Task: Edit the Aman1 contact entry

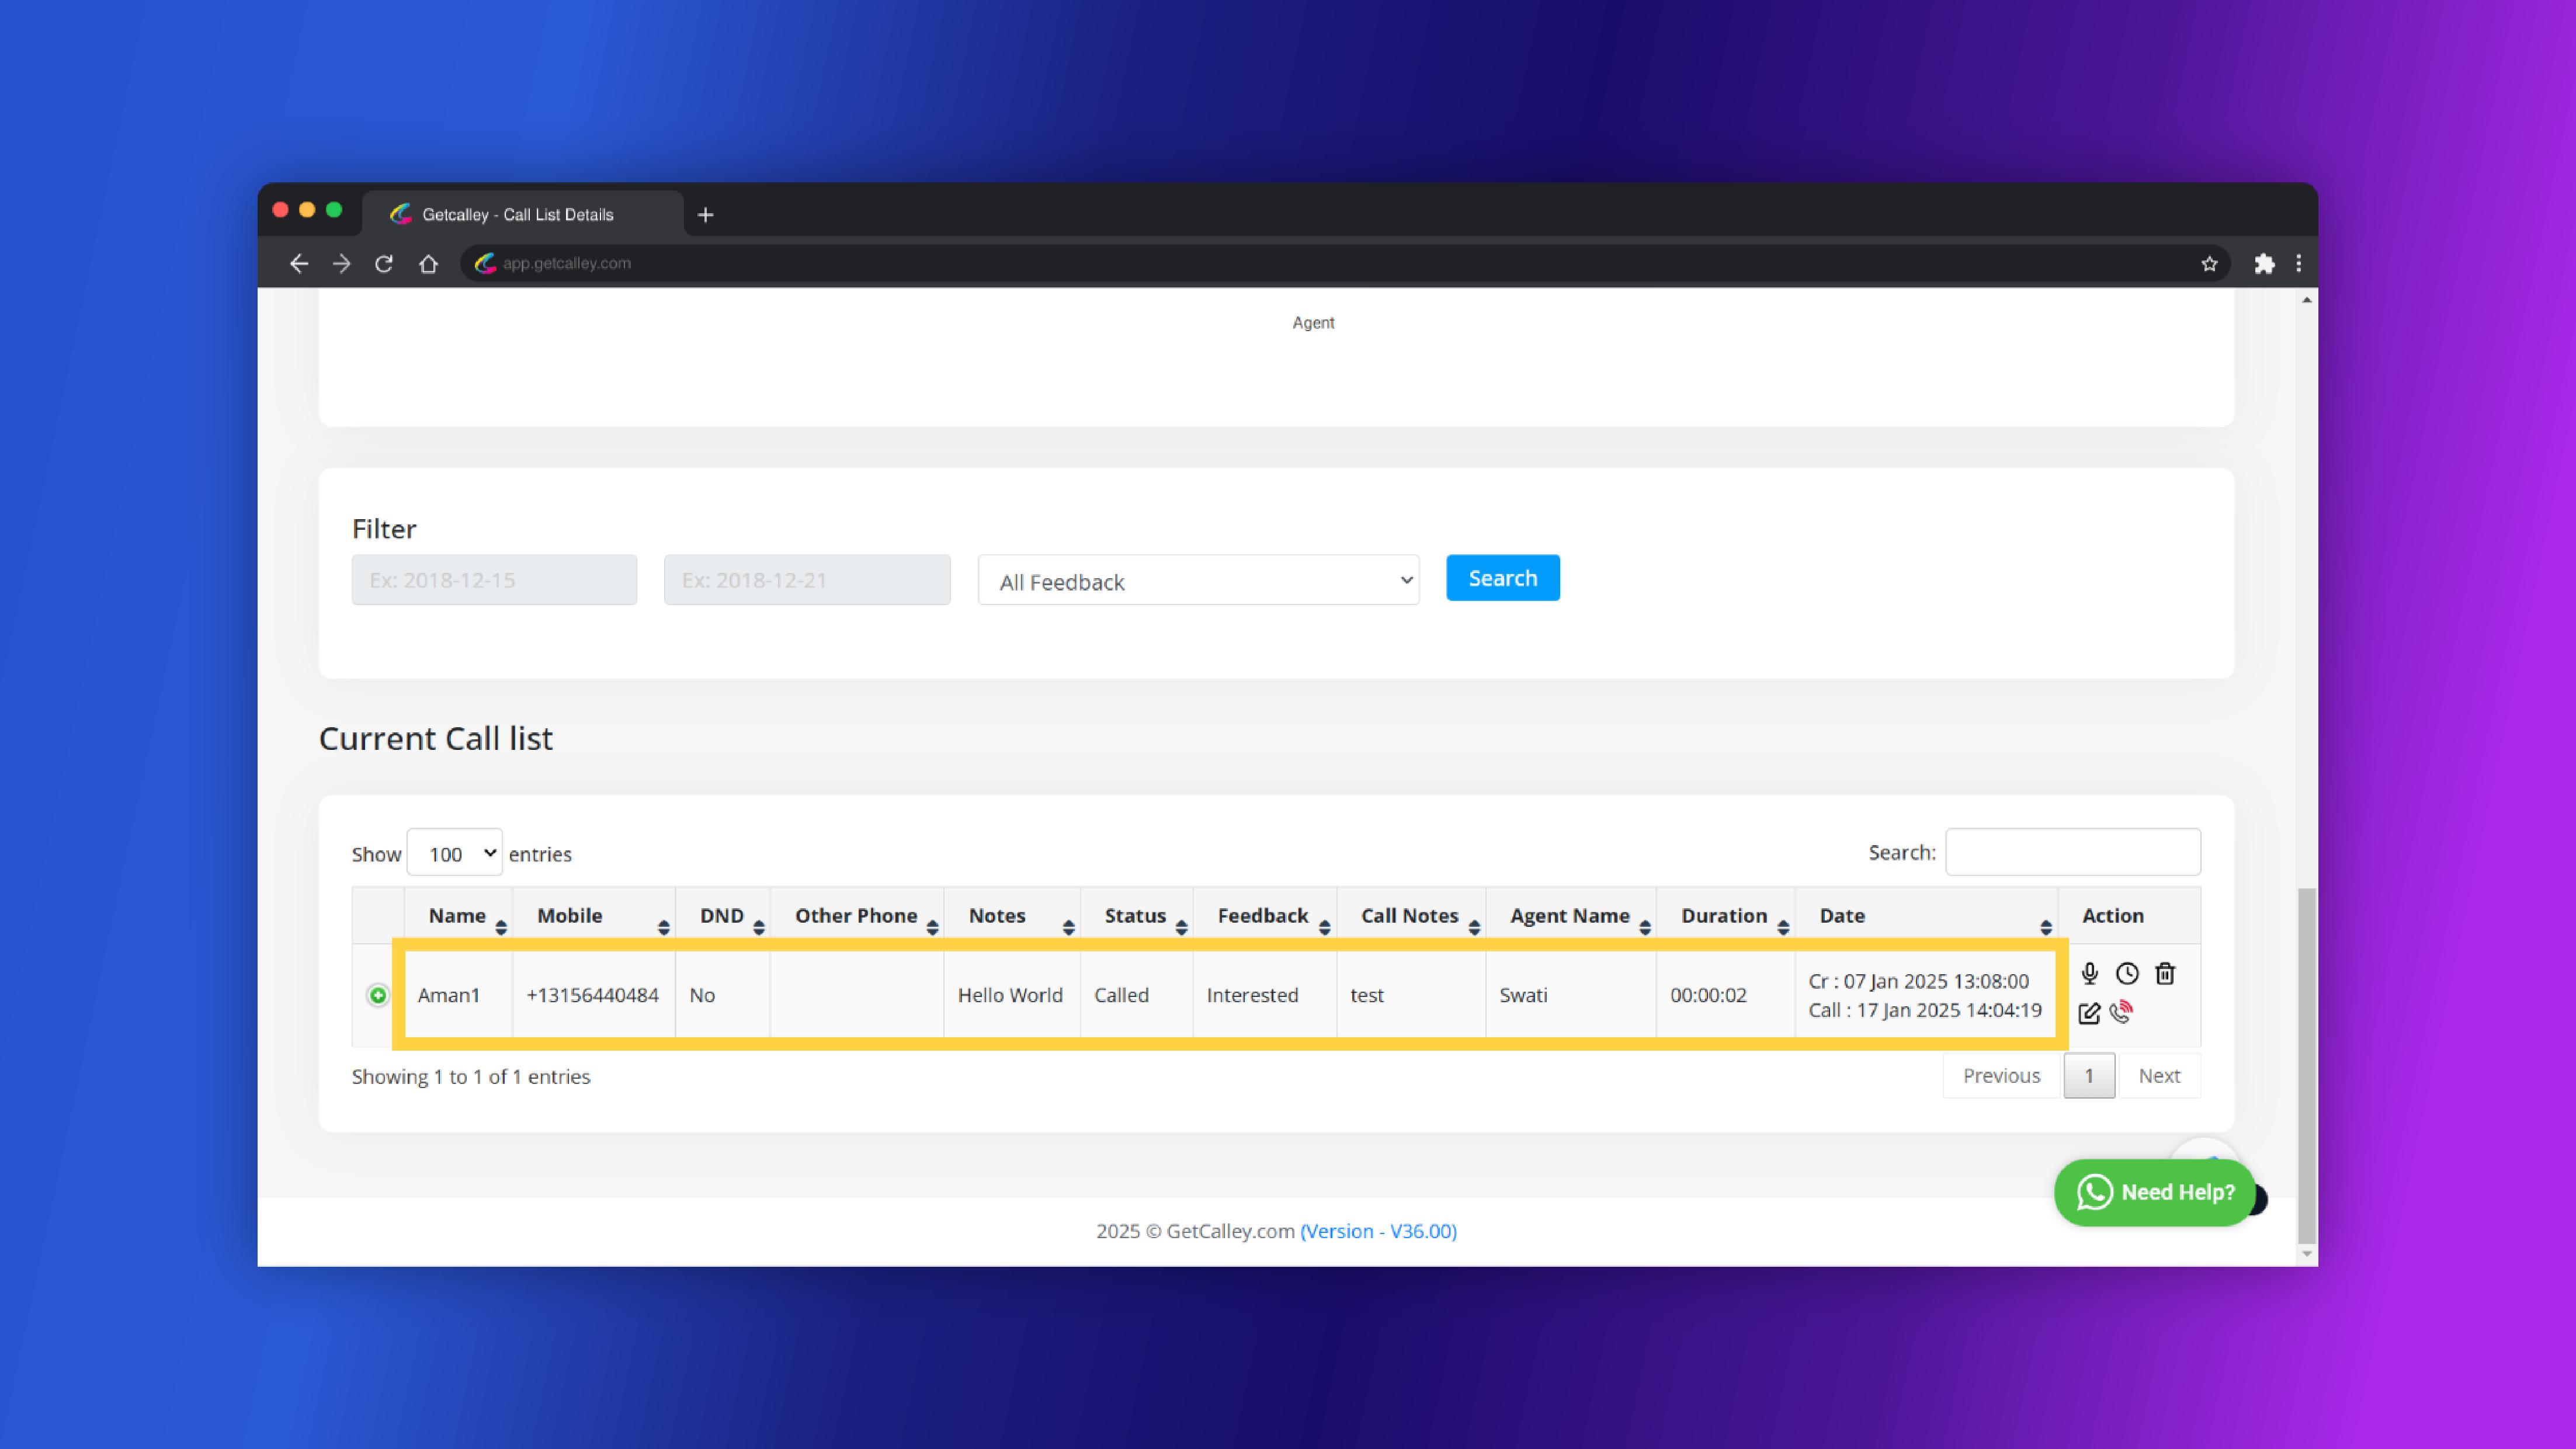Action: pyautogui.click(x=2089, y=1013)
